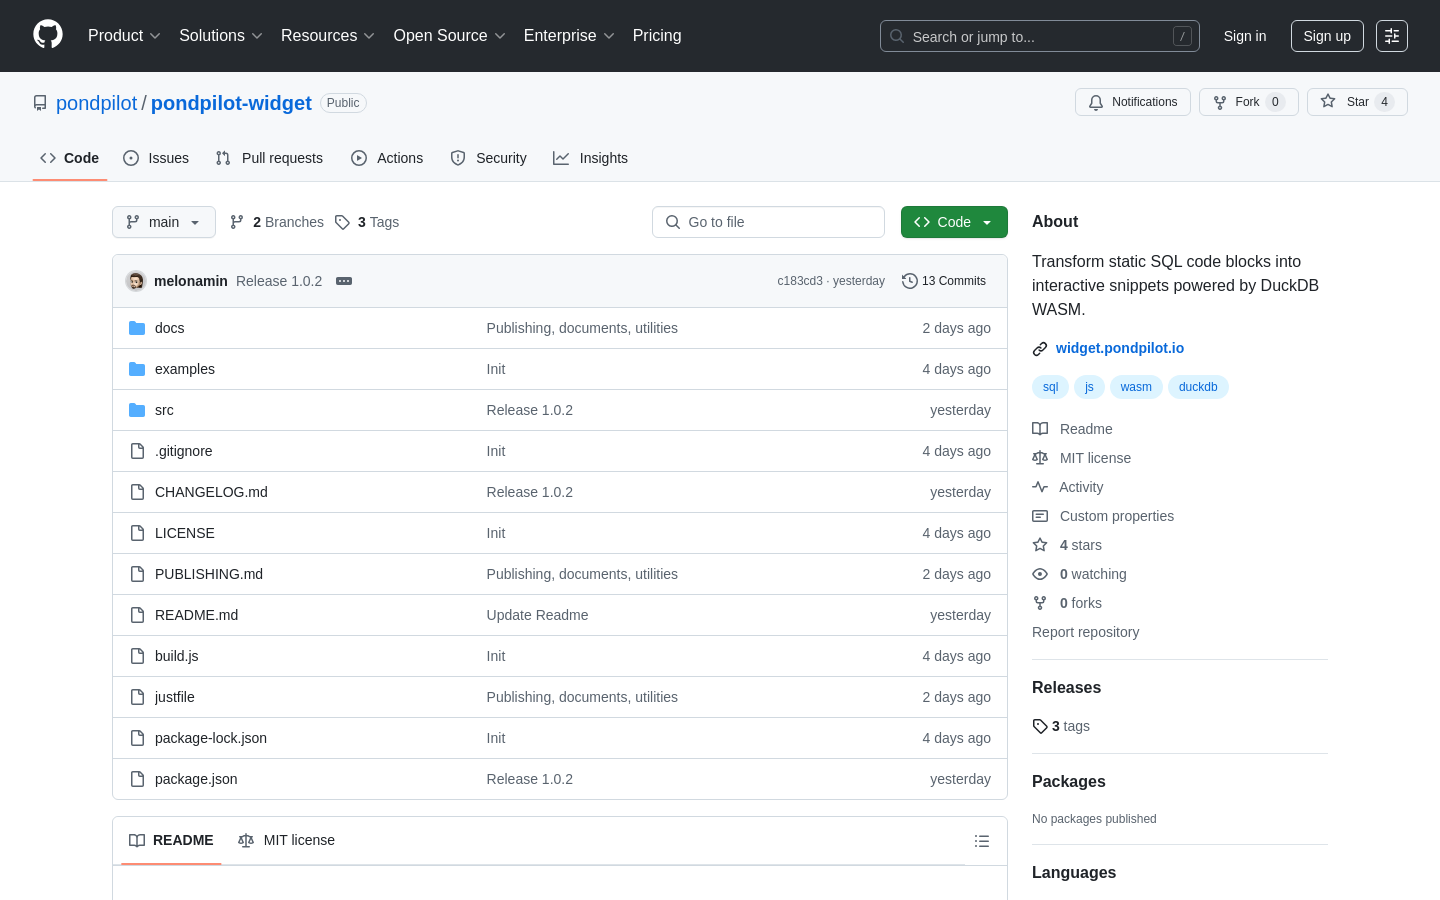Open the Pricing page
Screen dimensions: 1440x900
[657, 36]
